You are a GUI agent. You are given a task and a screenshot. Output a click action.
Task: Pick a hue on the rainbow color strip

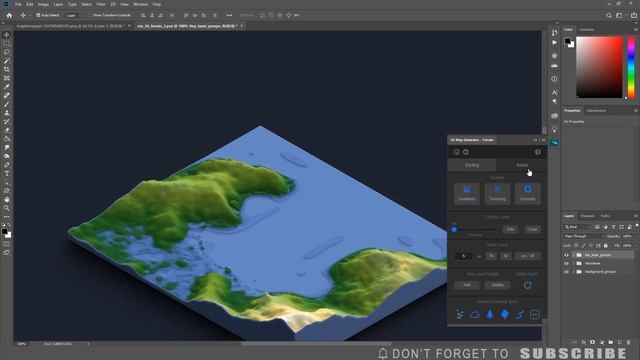[x=631, y=67]
